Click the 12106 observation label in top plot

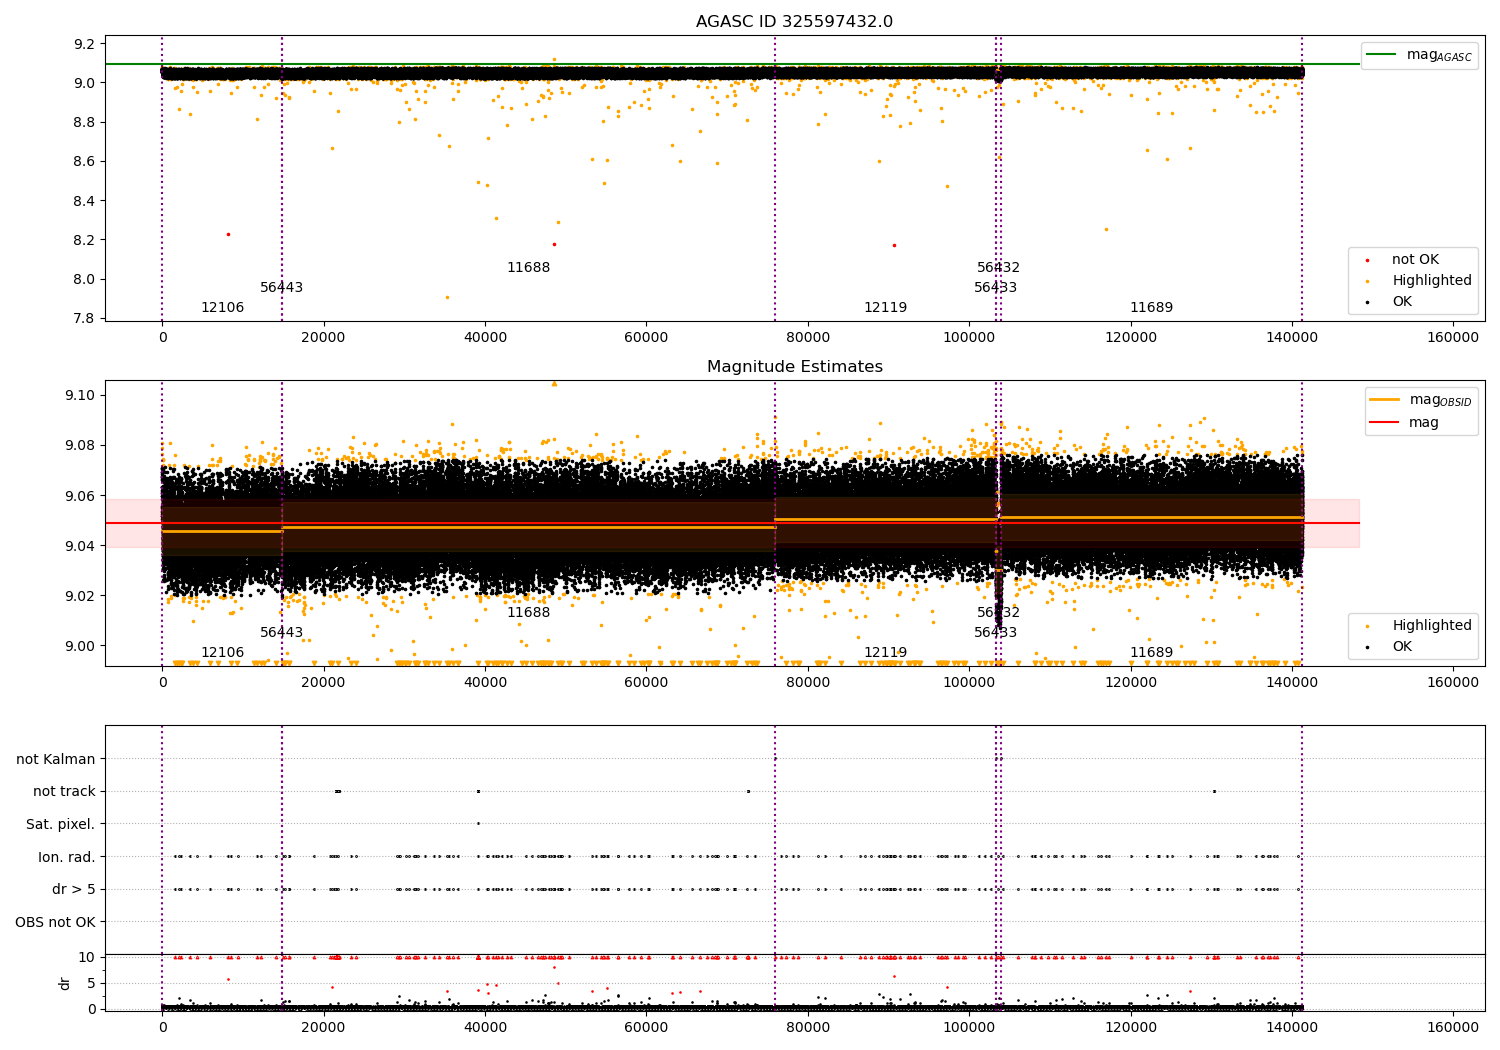coord(222,308)
